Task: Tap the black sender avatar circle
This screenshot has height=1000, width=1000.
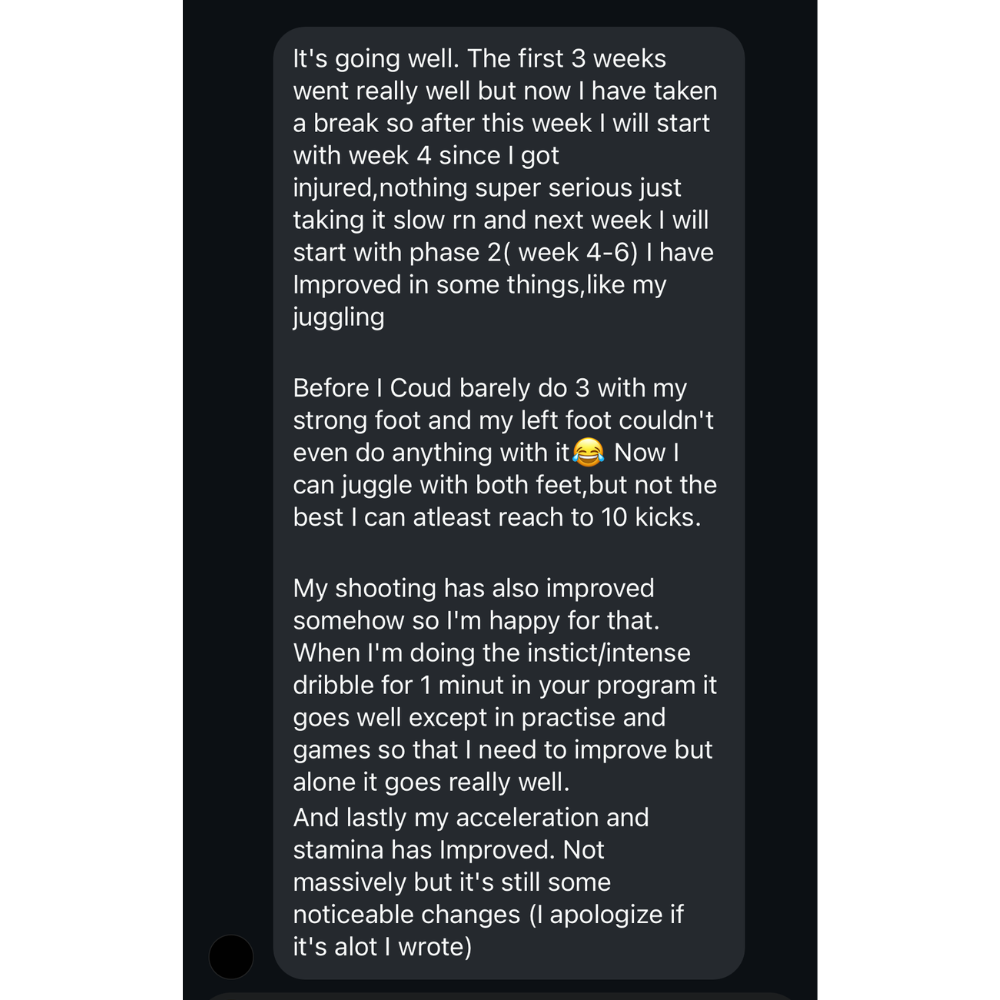Action: click(x=231, y=957)
